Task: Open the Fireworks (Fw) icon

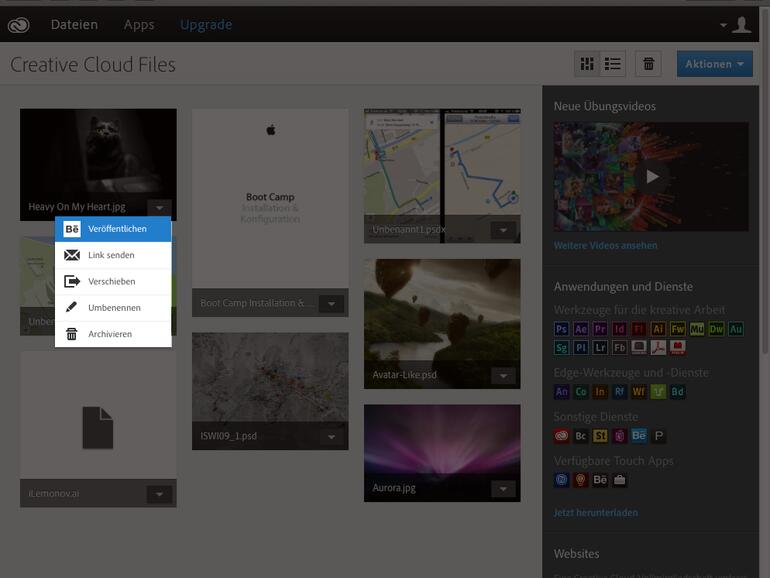Action: [x=678, y=329]
